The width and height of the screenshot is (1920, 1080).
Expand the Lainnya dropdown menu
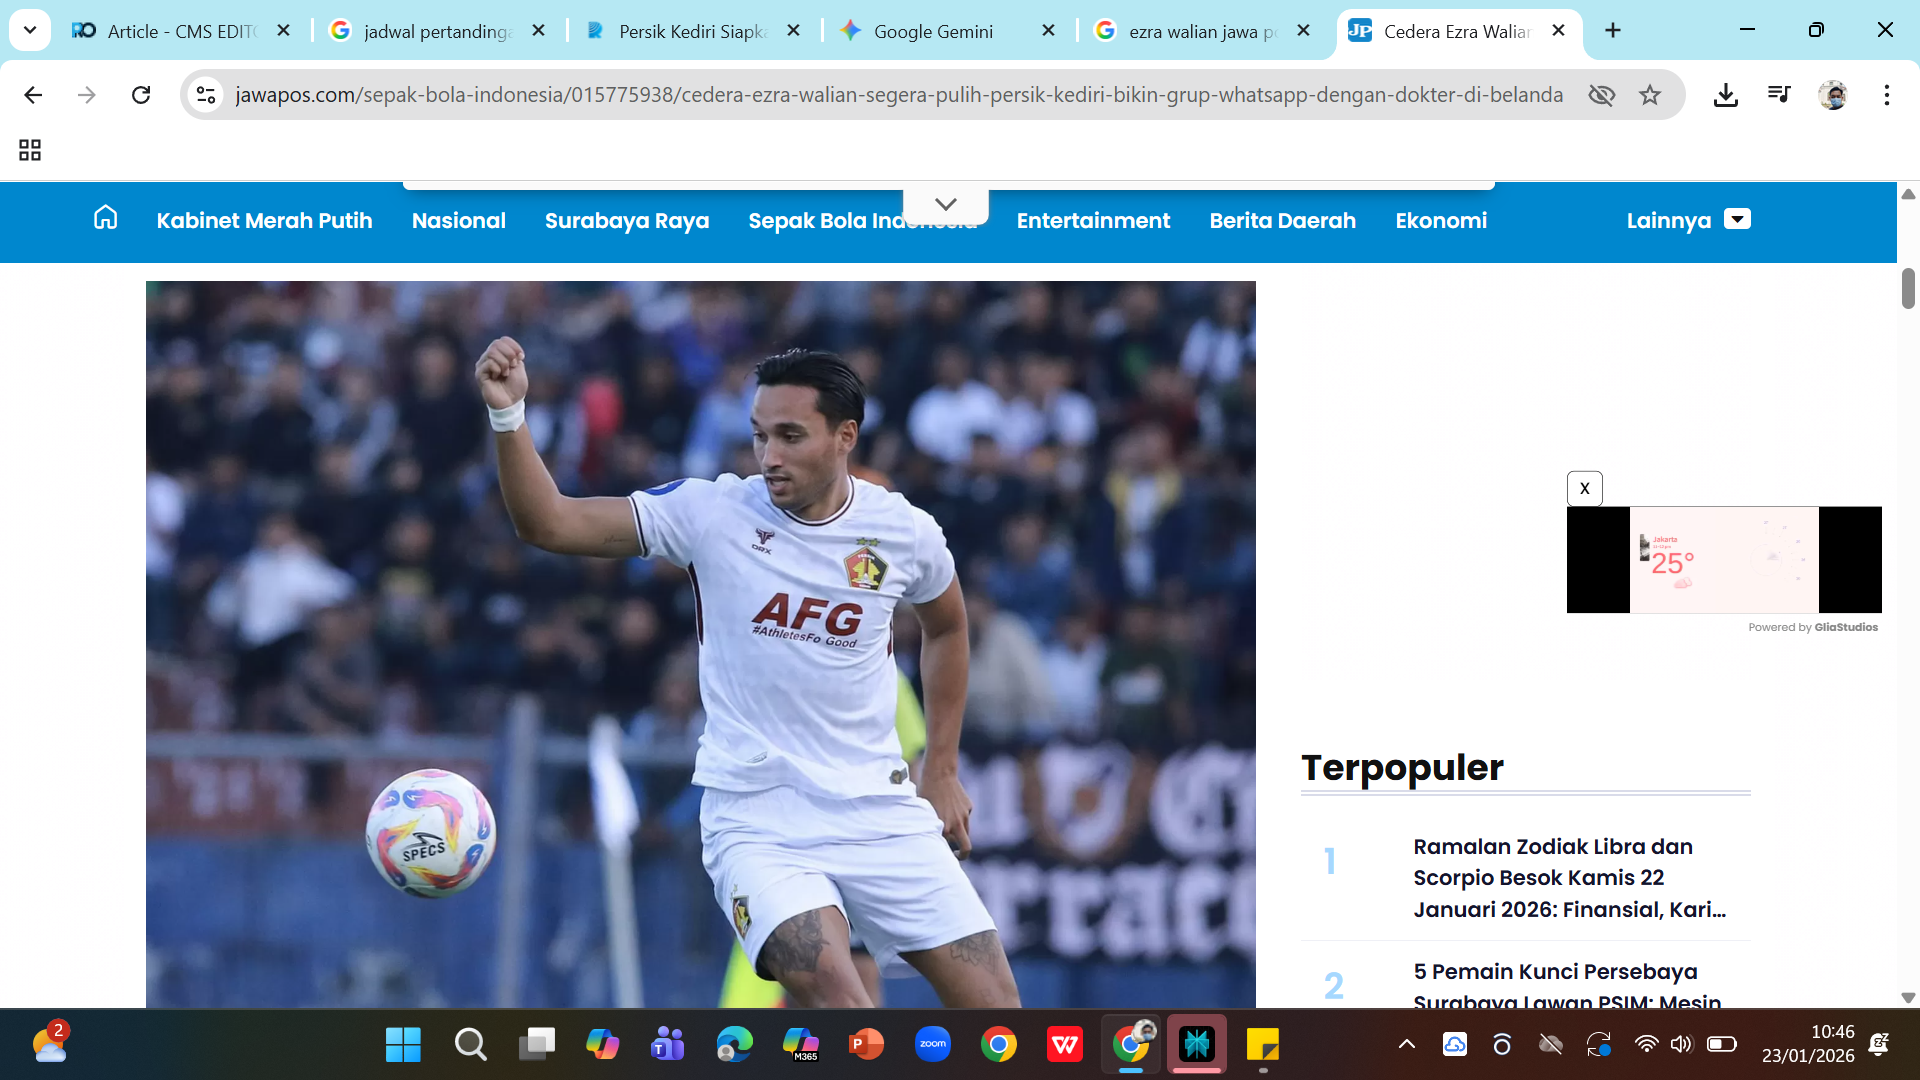(x=1688, y=221)
